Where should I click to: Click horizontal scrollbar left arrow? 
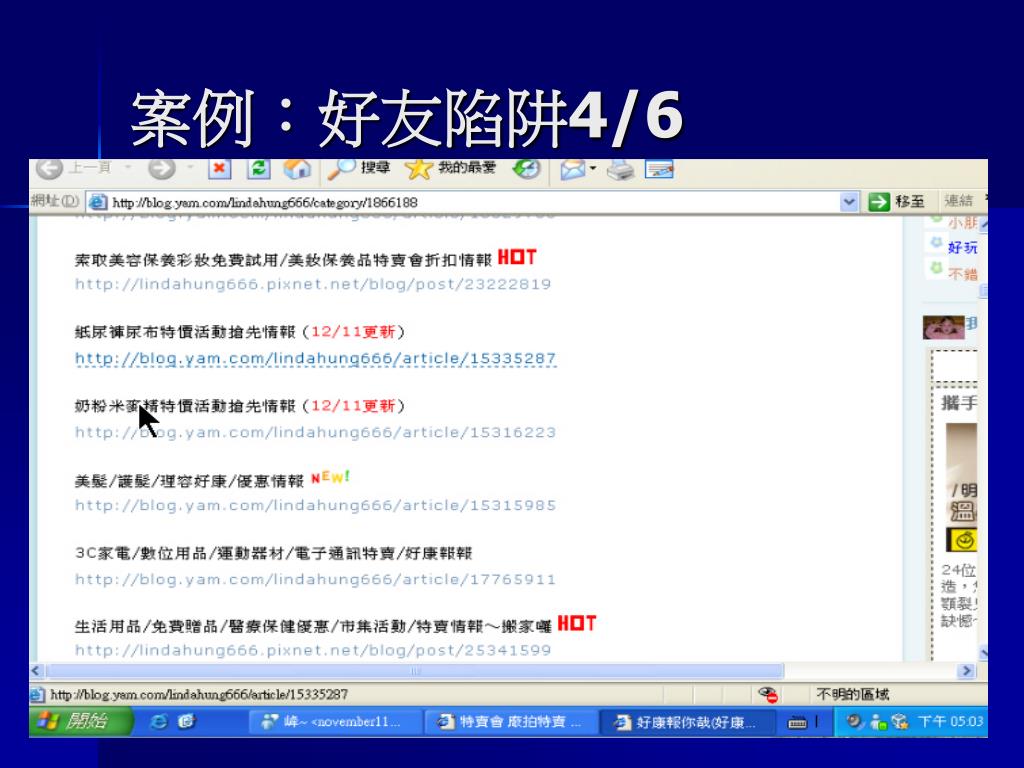click(37, 671)
